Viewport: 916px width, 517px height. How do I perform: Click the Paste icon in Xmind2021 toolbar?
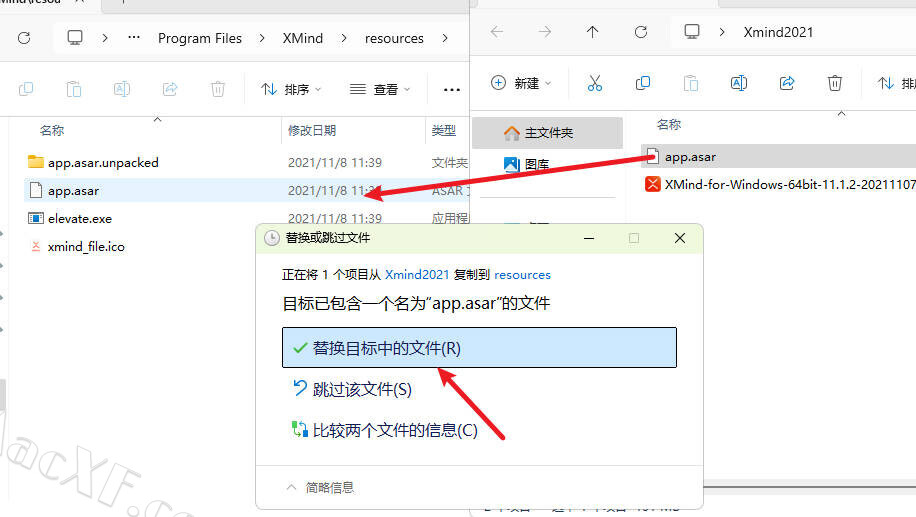coord(691,83)
